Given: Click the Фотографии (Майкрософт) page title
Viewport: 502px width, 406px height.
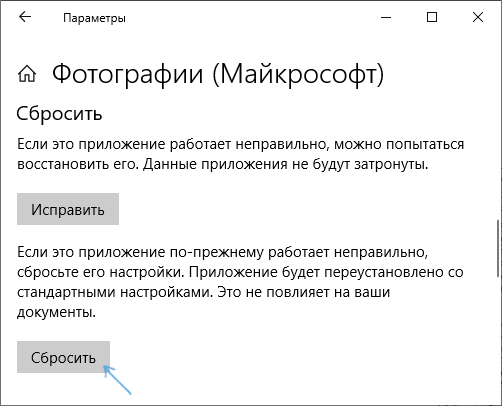Looking at the screenshot, I should click(x=218, y=74).
